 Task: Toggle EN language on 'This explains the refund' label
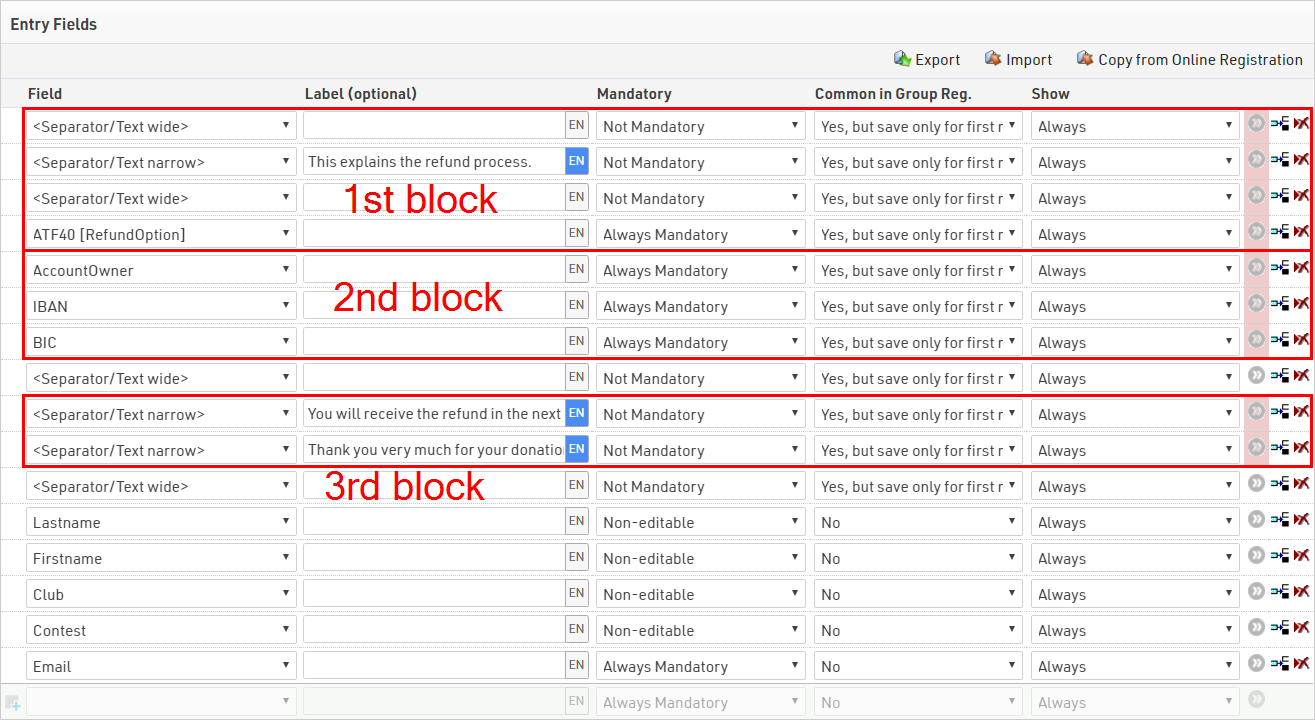(x=577, y=161)
